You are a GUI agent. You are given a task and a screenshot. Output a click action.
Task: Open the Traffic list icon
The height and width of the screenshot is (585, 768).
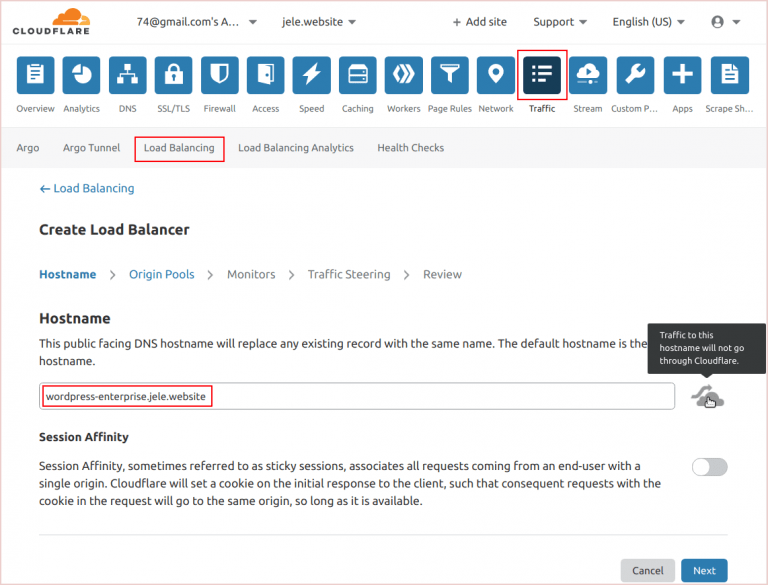[x=542, y=75]
